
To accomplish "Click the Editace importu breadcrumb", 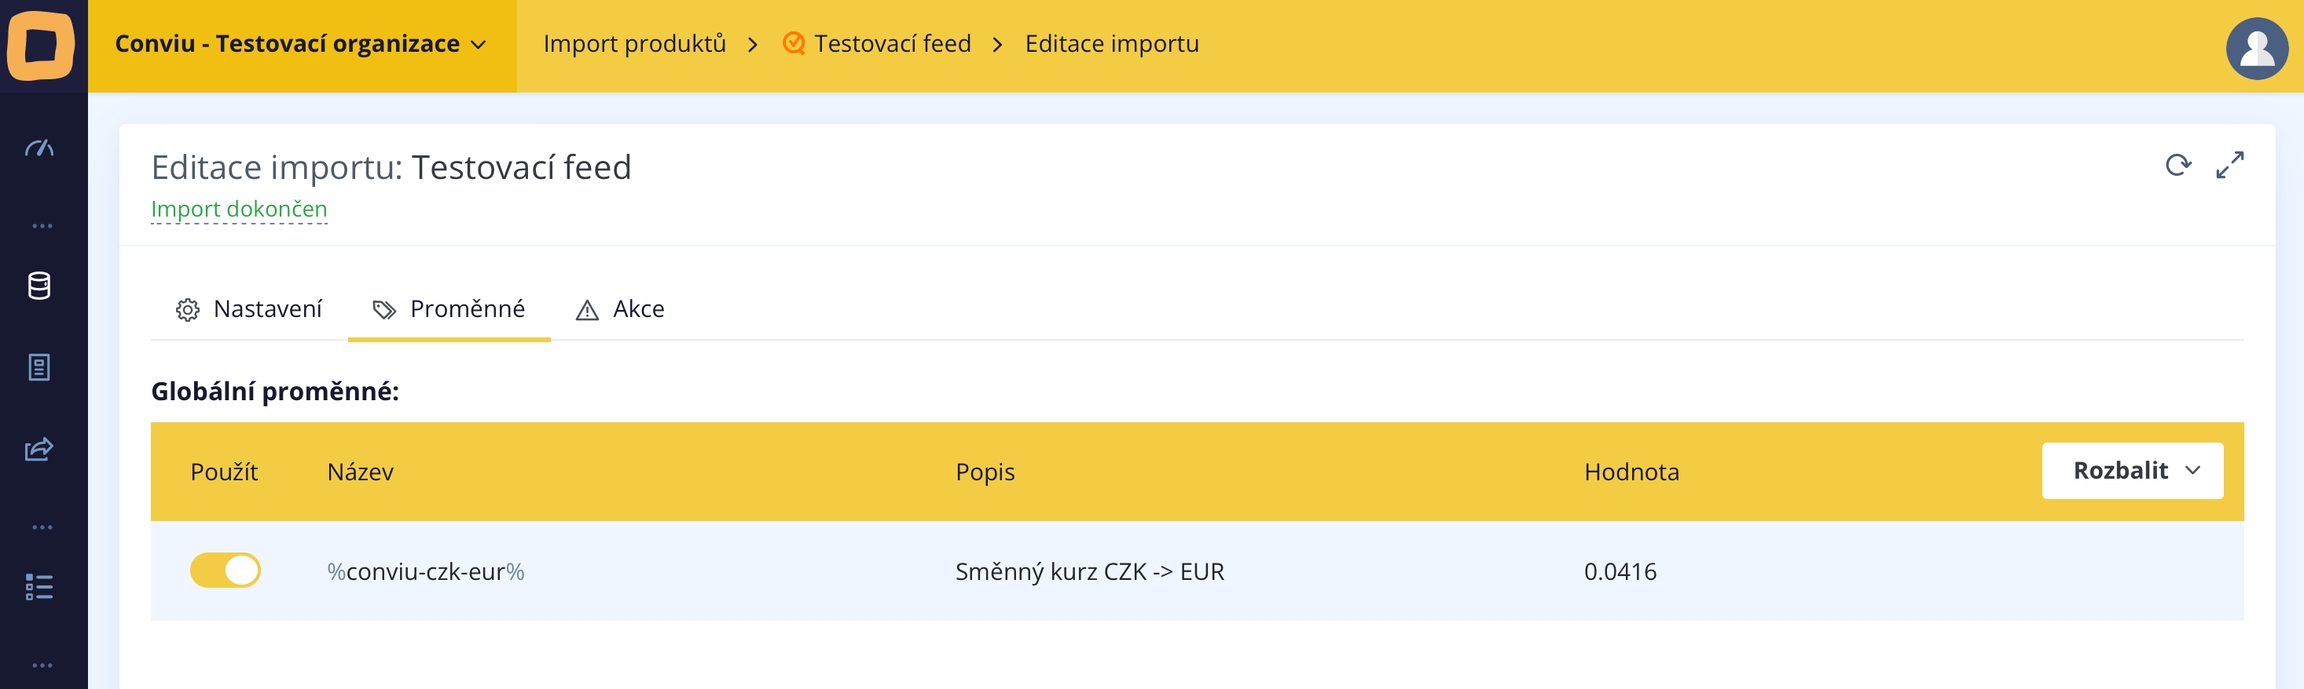I will [x=1111, y=44].
